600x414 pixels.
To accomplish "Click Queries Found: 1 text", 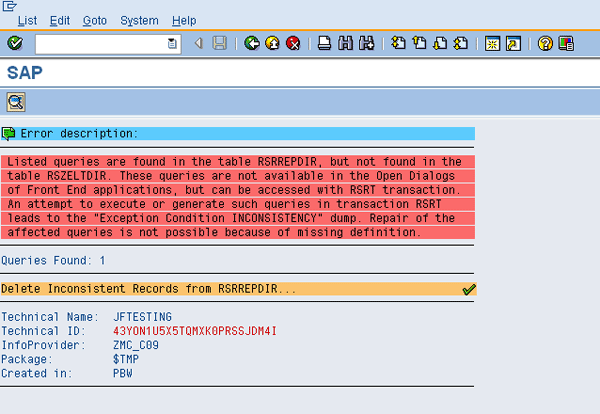I will click(x=53, y=261).
